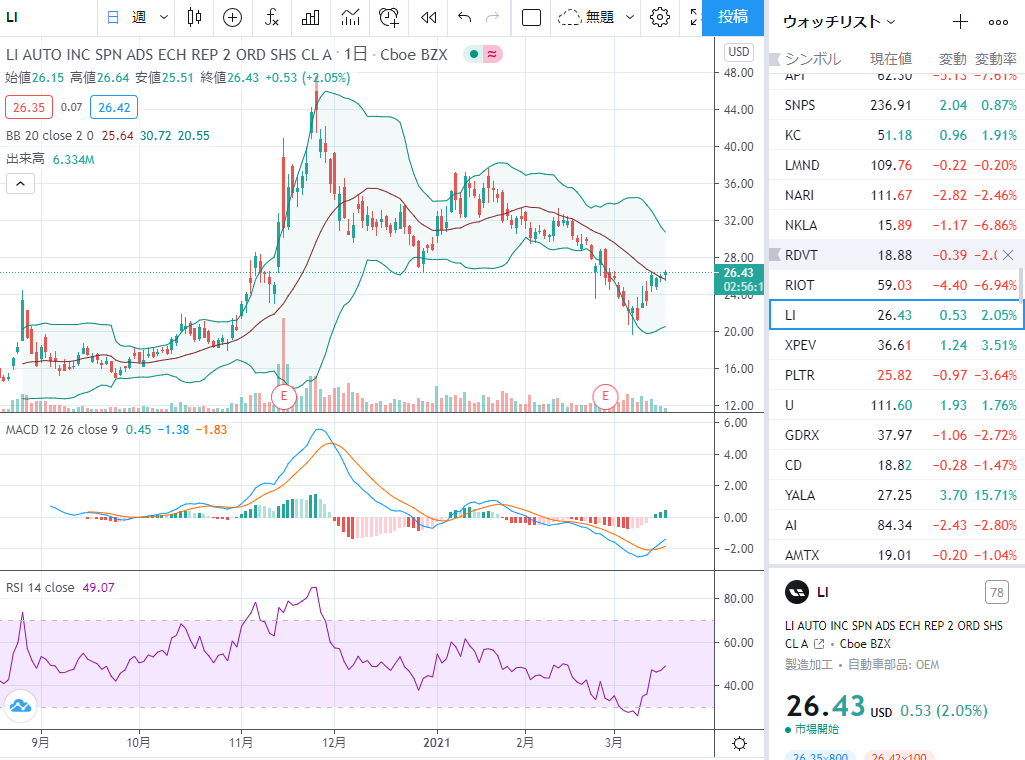Create an alert with alarm clock icon
This screenshot has height=760, width=1025.
[389, 18]
